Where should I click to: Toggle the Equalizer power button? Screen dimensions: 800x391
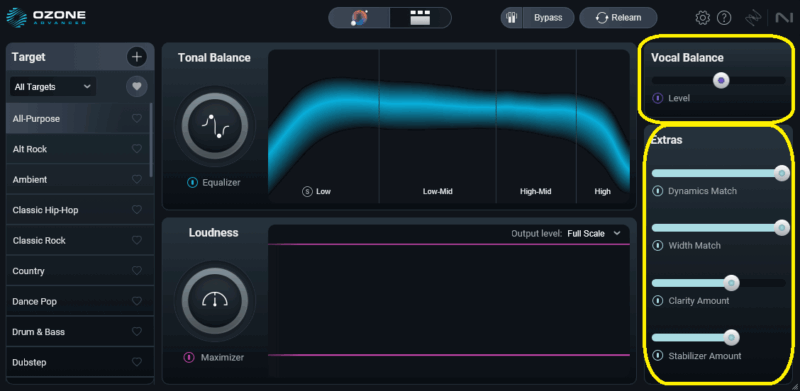192,182
